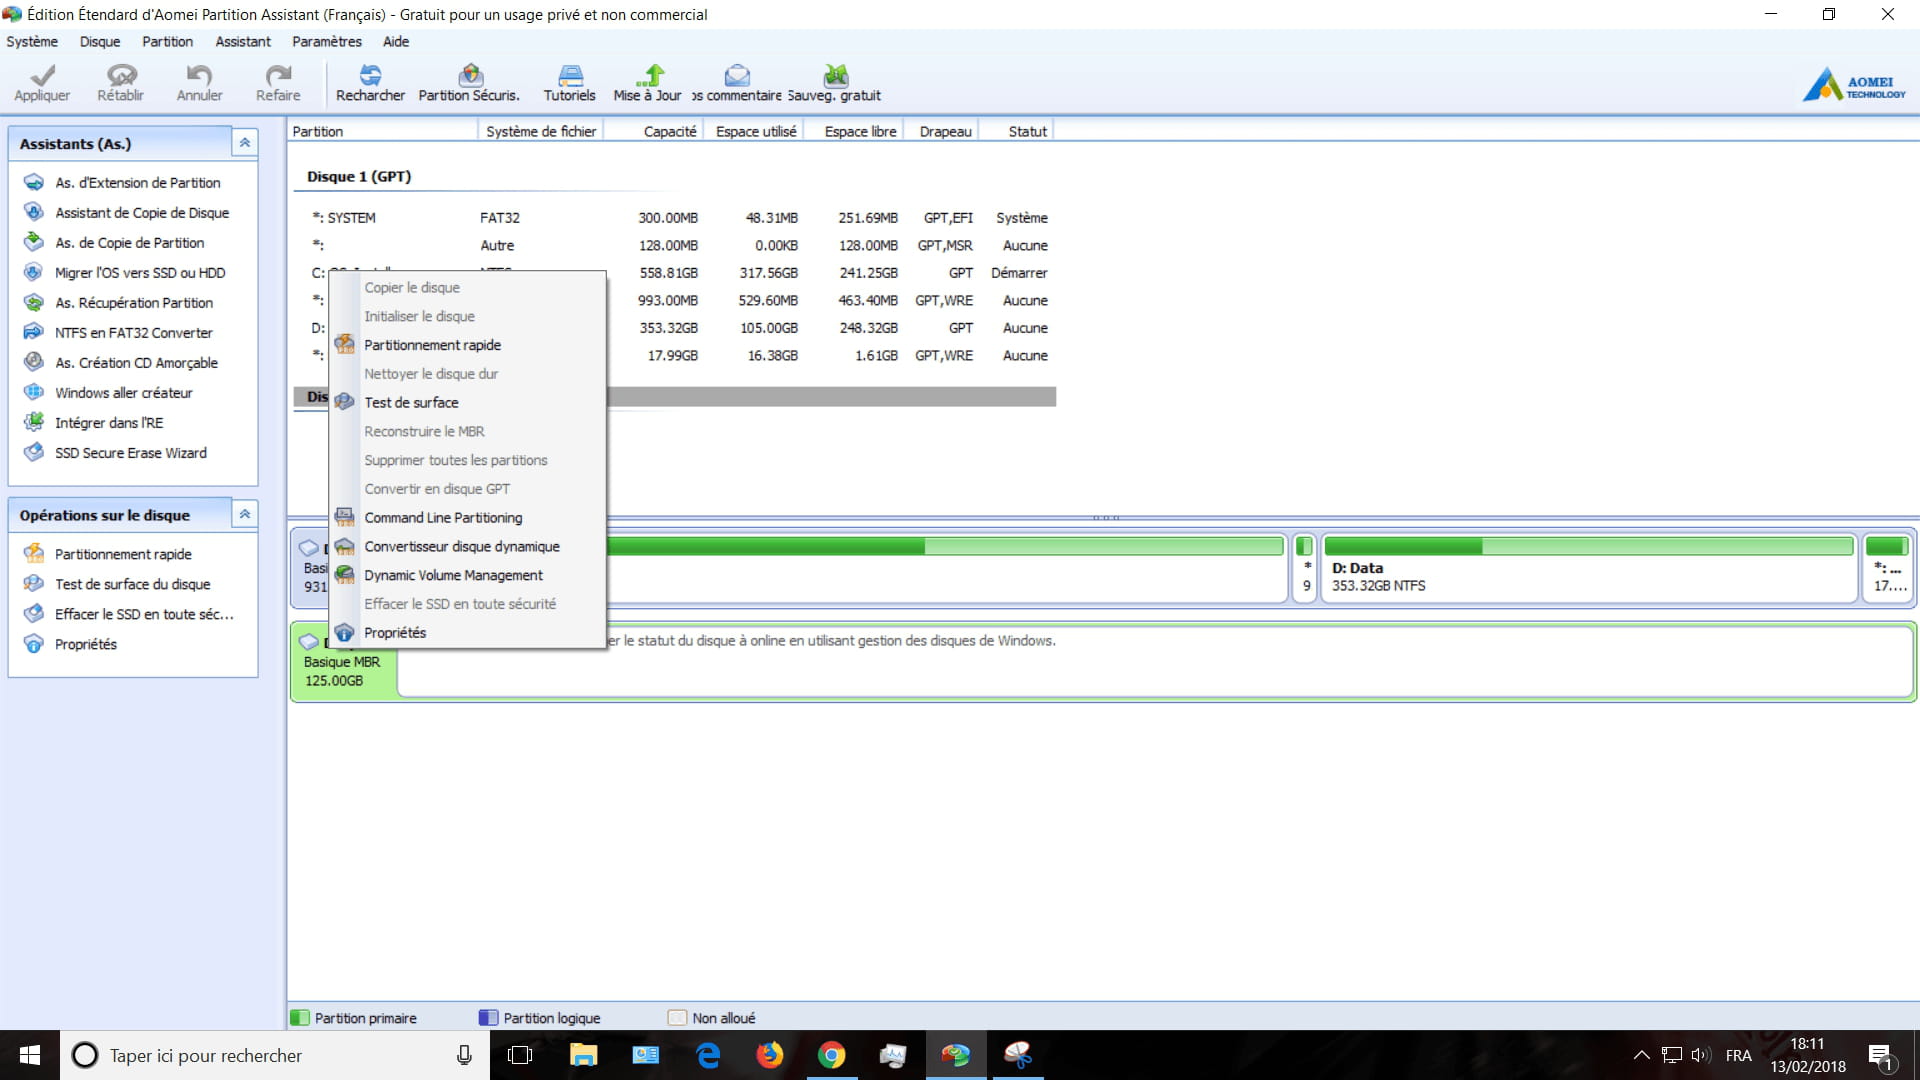The height and width of the screenshot is (1080, 1920).
Task: Launch Migrer l'OS vers SSD ou HDD
Action: point(140,273)
